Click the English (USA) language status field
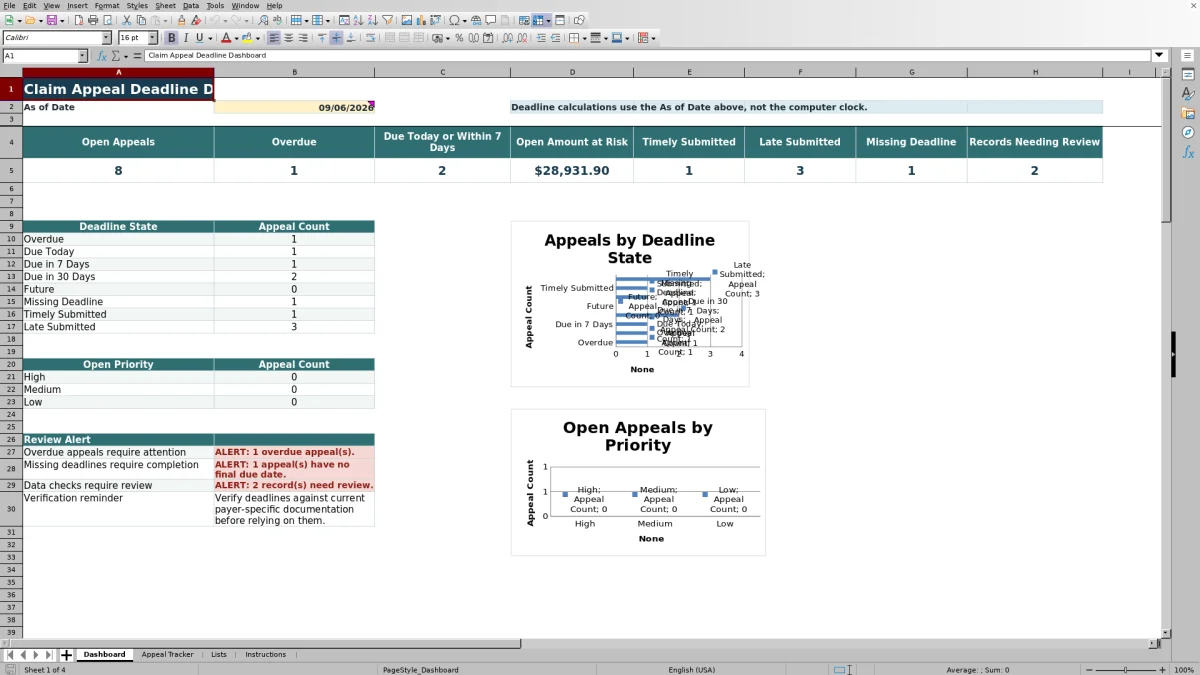Viewport: 1200px width, 675px height. 692,670
